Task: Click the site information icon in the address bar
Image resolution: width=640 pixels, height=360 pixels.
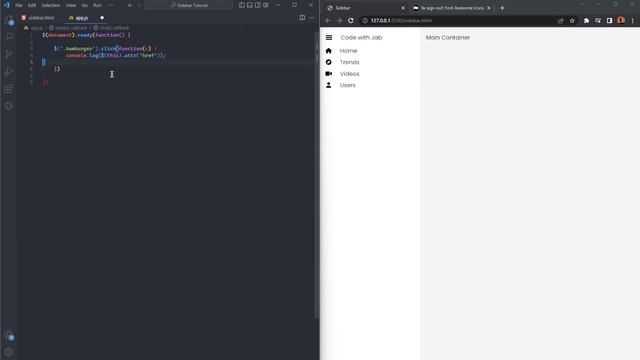Action: pos(365,20)
